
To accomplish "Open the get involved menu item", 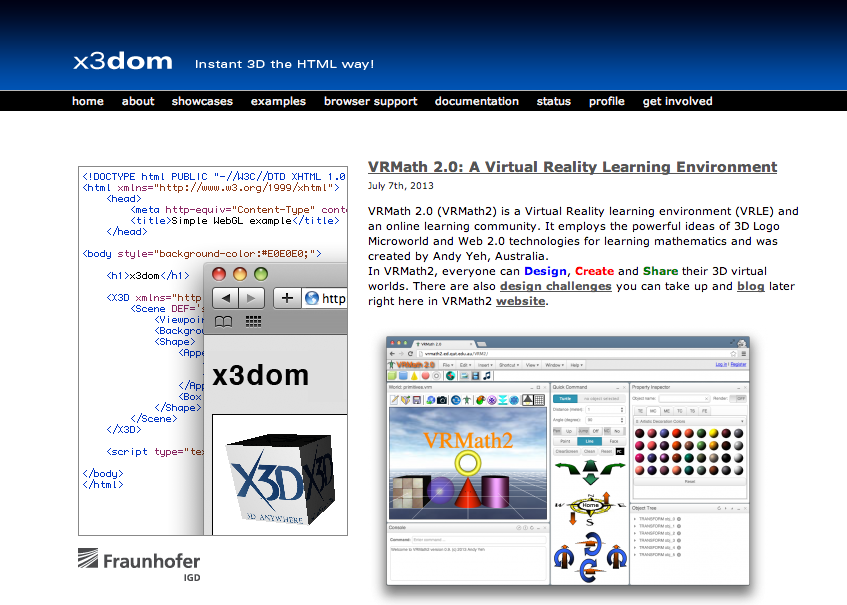I will 677,101.
